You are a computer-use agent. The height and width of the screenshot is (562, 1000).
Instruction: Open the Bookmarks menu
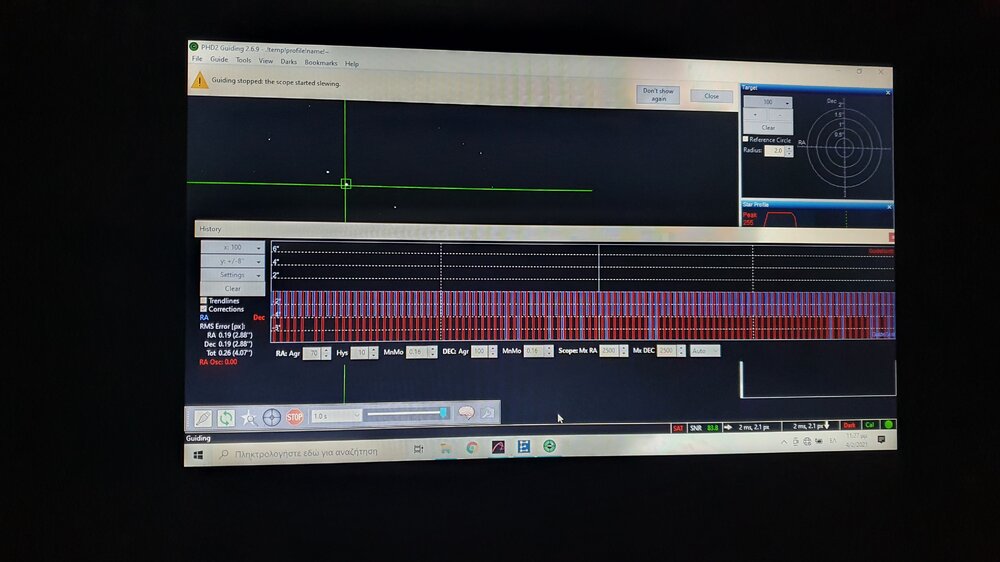pyautogui.click(x=321, y=62)
